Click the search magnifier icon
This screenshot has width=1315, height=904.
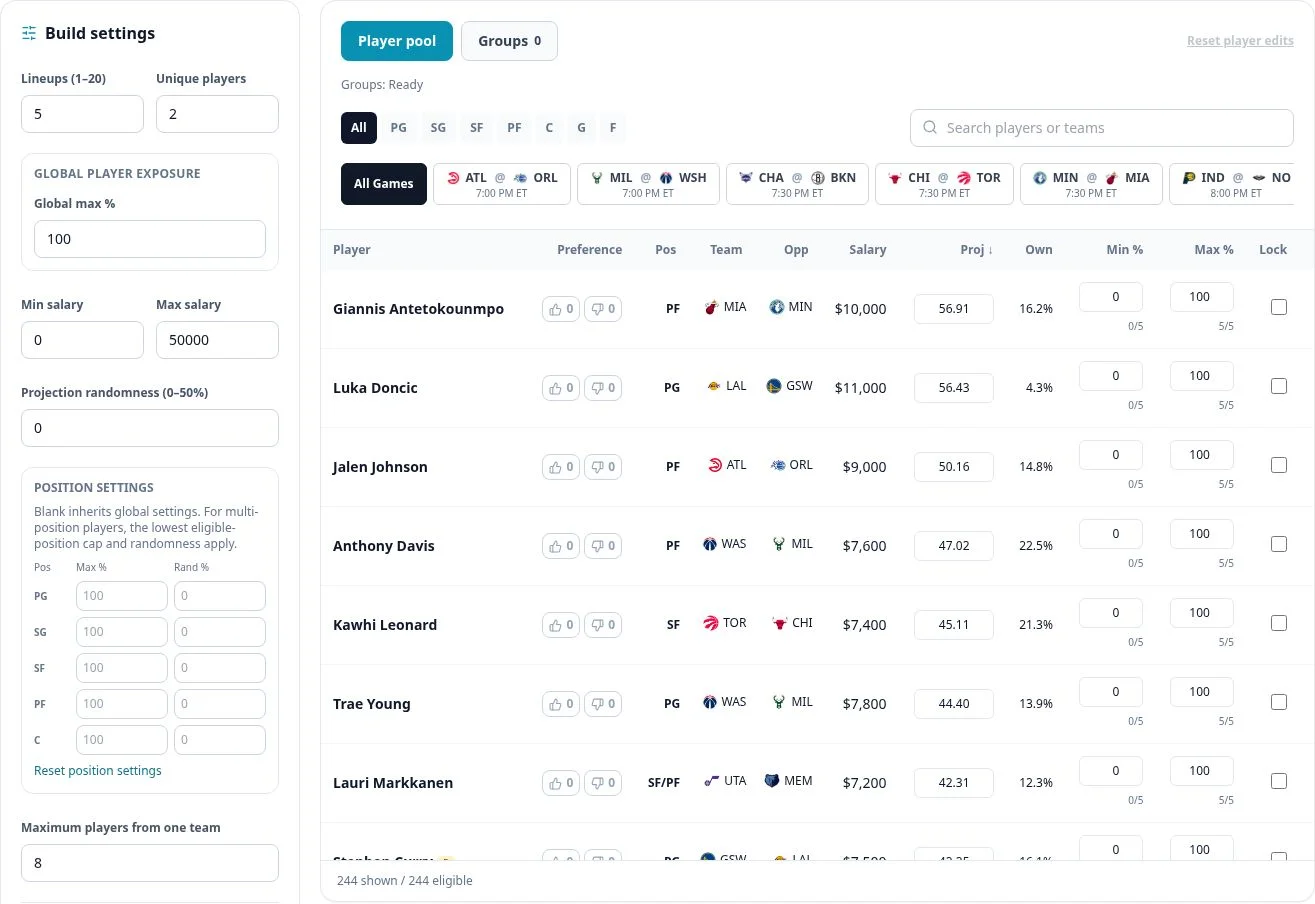(930, 128)
